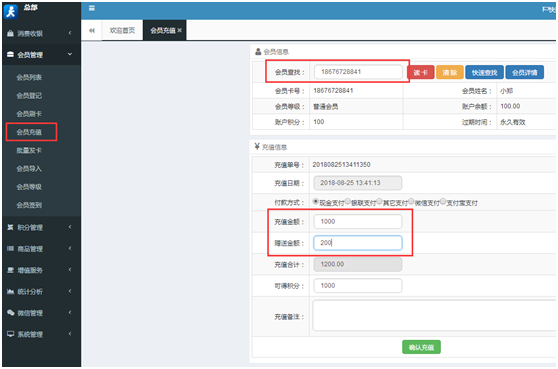Screen dimensions: 558x369
Task: Click the 充值金额 input field
Action: click(x=358, y=222)
